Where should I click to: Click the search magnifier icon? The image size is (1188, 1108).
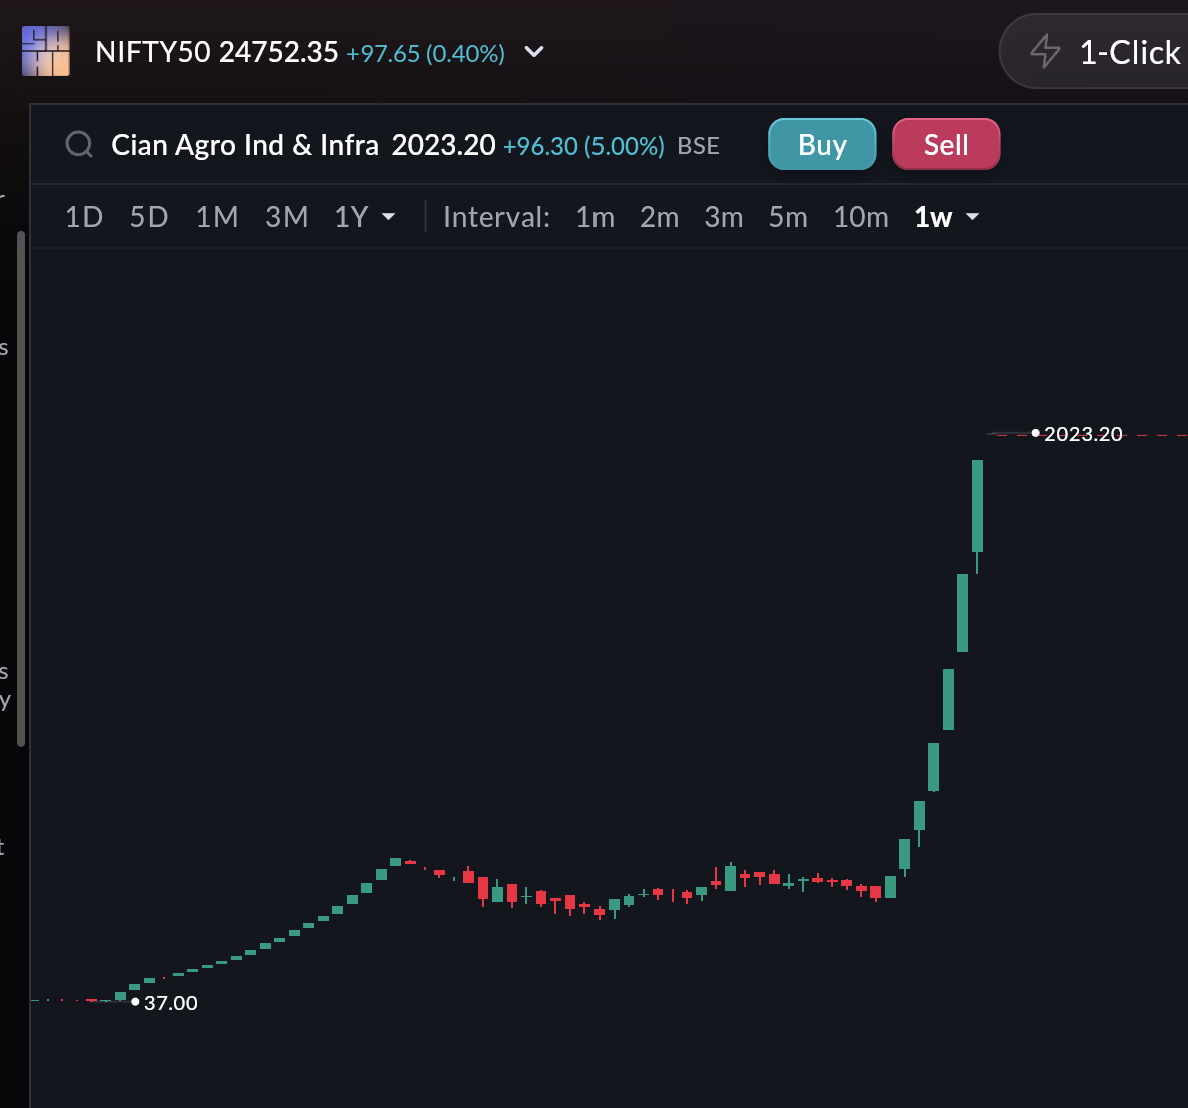coord(79,145)
